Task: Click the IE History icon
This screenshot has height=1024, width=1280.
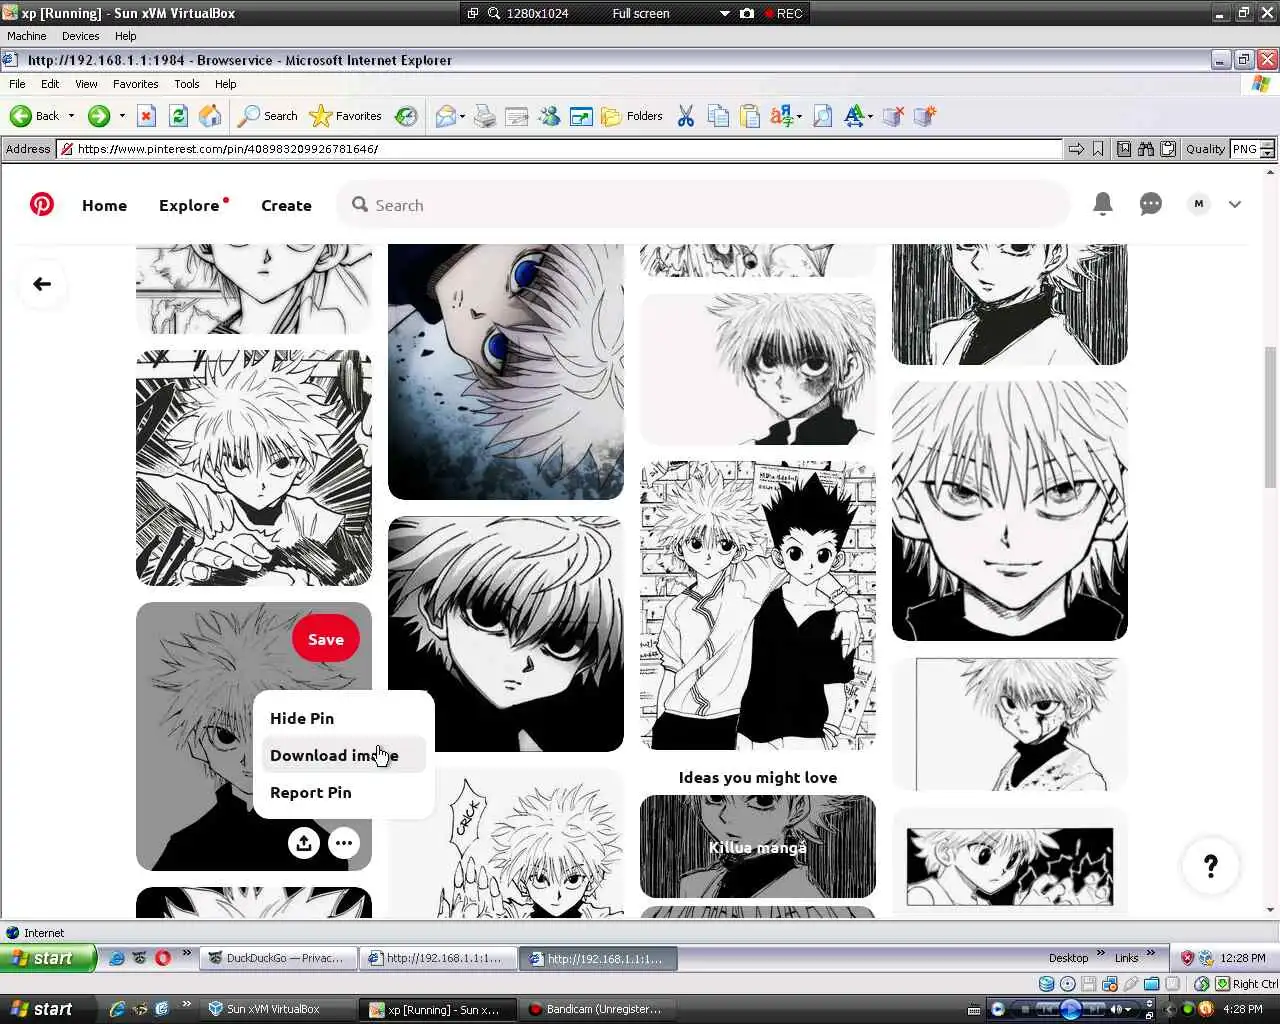Action: [x=406, y=116]
